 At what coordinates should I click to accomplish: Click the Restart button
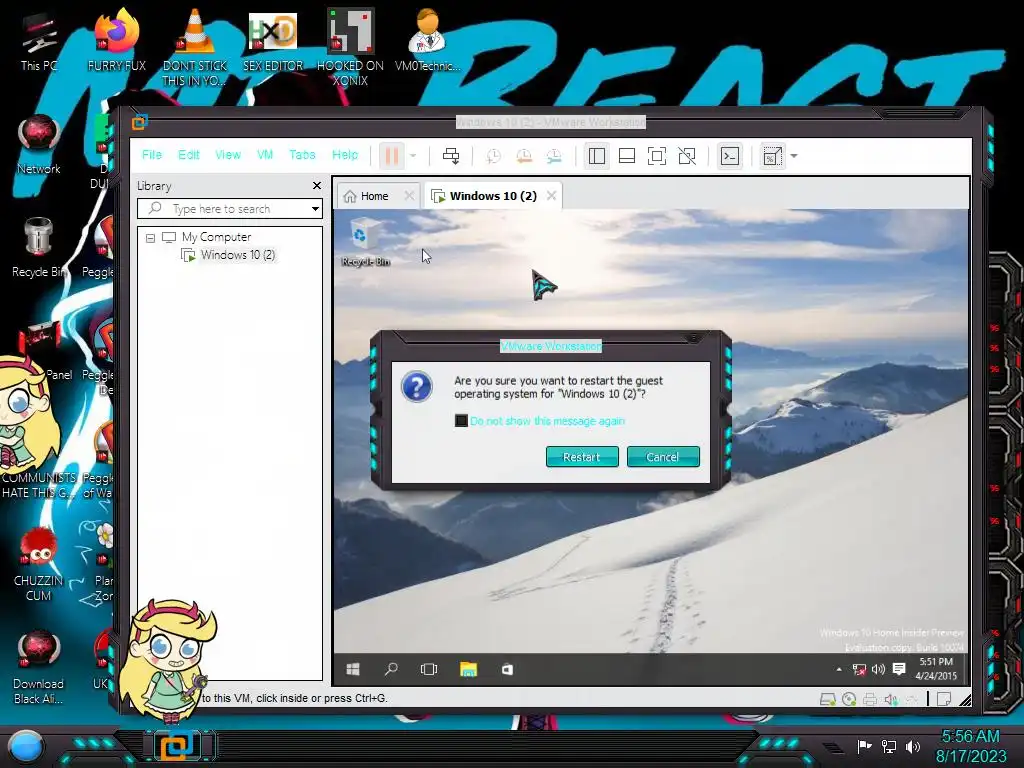click(582, 457)
